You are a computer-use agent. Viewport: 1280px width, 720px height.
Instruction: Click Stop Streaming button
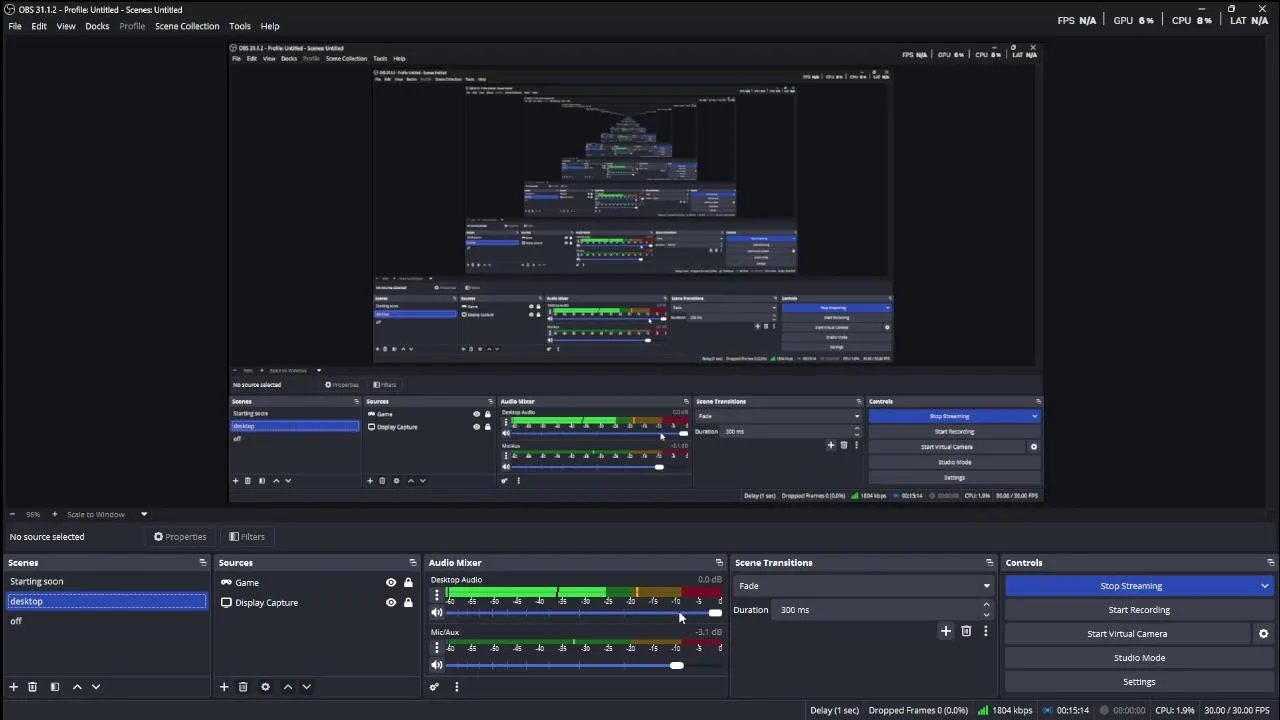[1130, 586]
